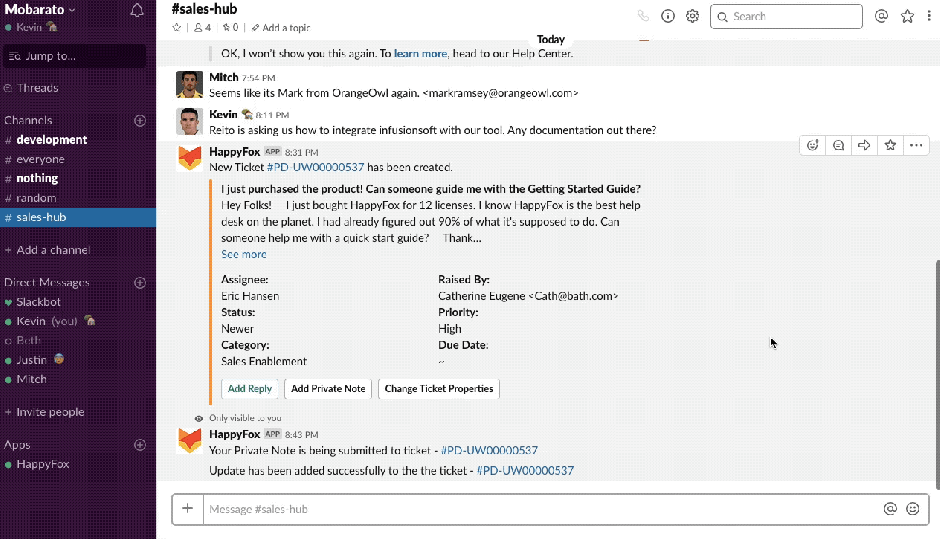Open more actions for HappyFox message
Viewport: 940px width, 539px height.
(916, 145)
